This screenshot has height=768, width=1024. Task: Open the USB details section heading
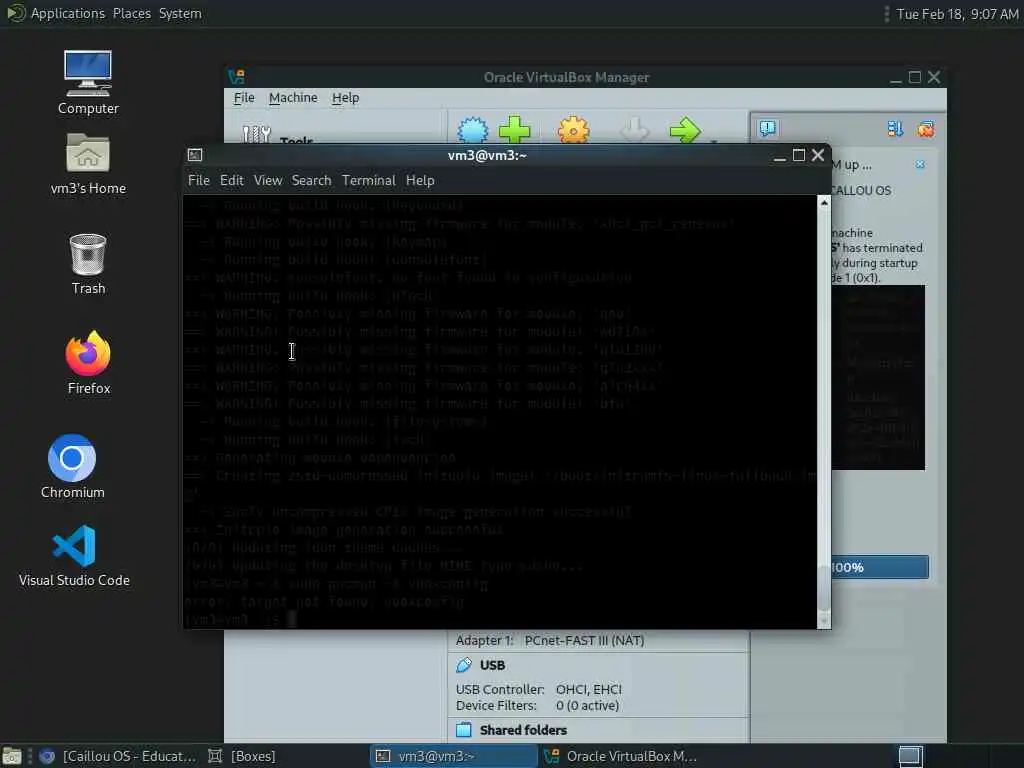[492, 665]
